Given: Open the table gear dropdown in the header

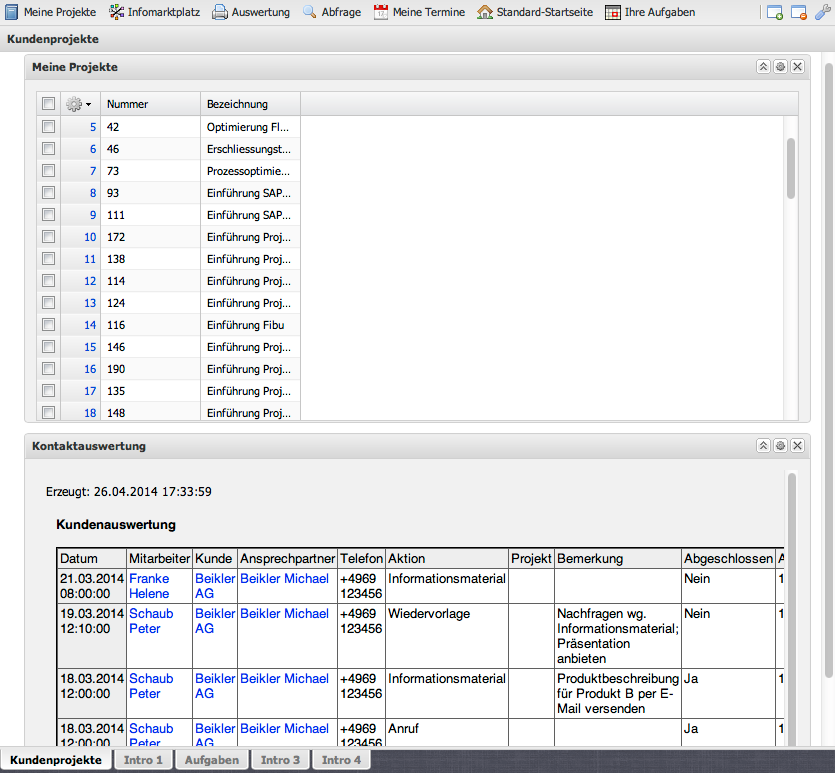Looking at the screenshot, I should click(78, 104).
